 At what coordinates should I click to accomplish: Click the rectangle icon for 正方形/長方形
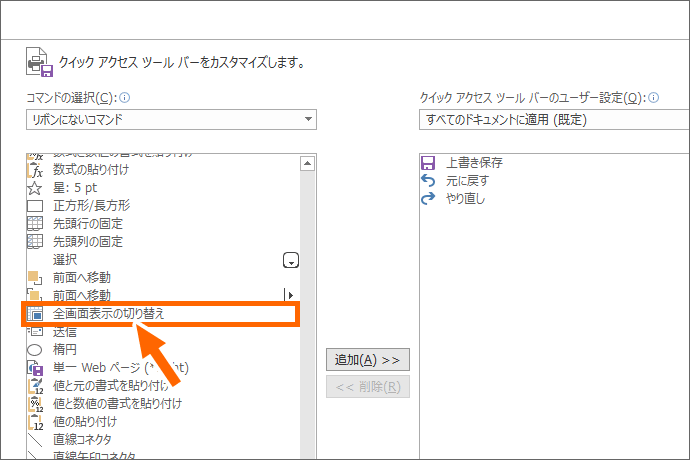35,206
